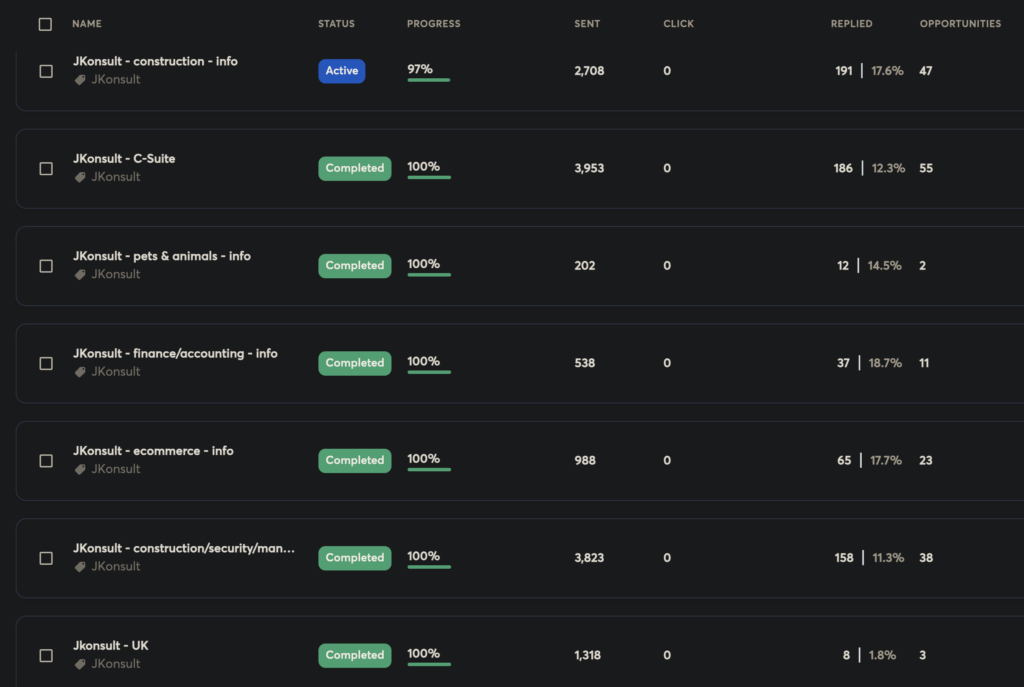Sort by the Name column header
The width and height of the screenshot is (1024, 687).
tap(87, 24)
